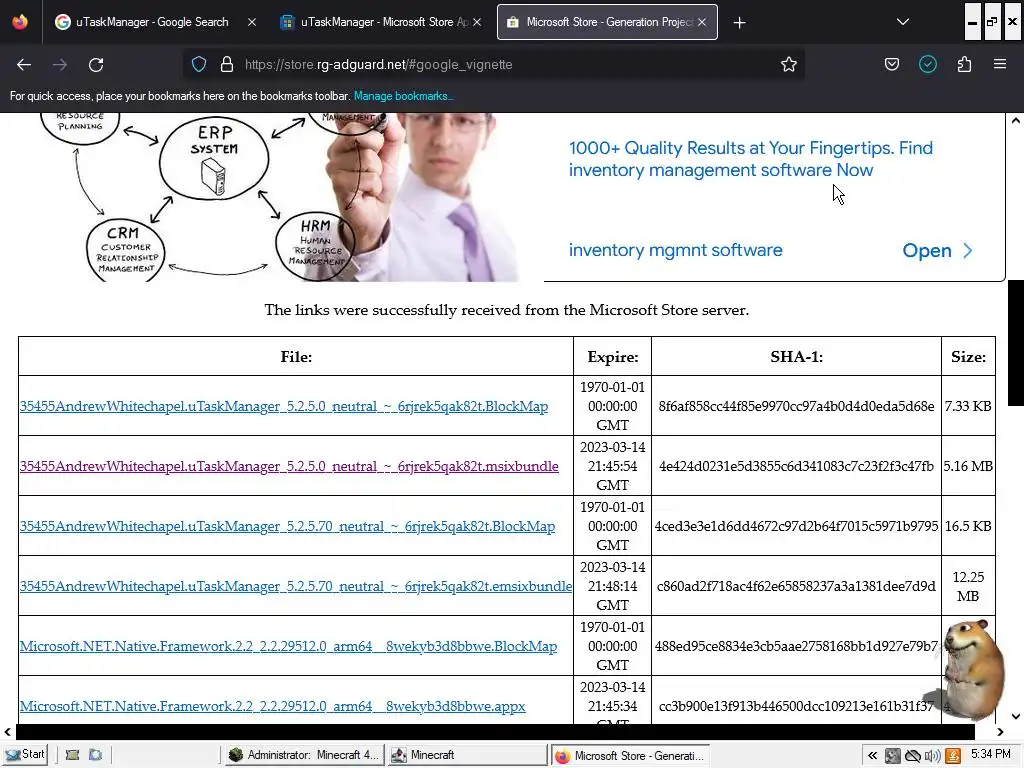Download the uTaskManager 5.2.5.0 BlockMap file
1024x768 pixels.
pos(283,406)
